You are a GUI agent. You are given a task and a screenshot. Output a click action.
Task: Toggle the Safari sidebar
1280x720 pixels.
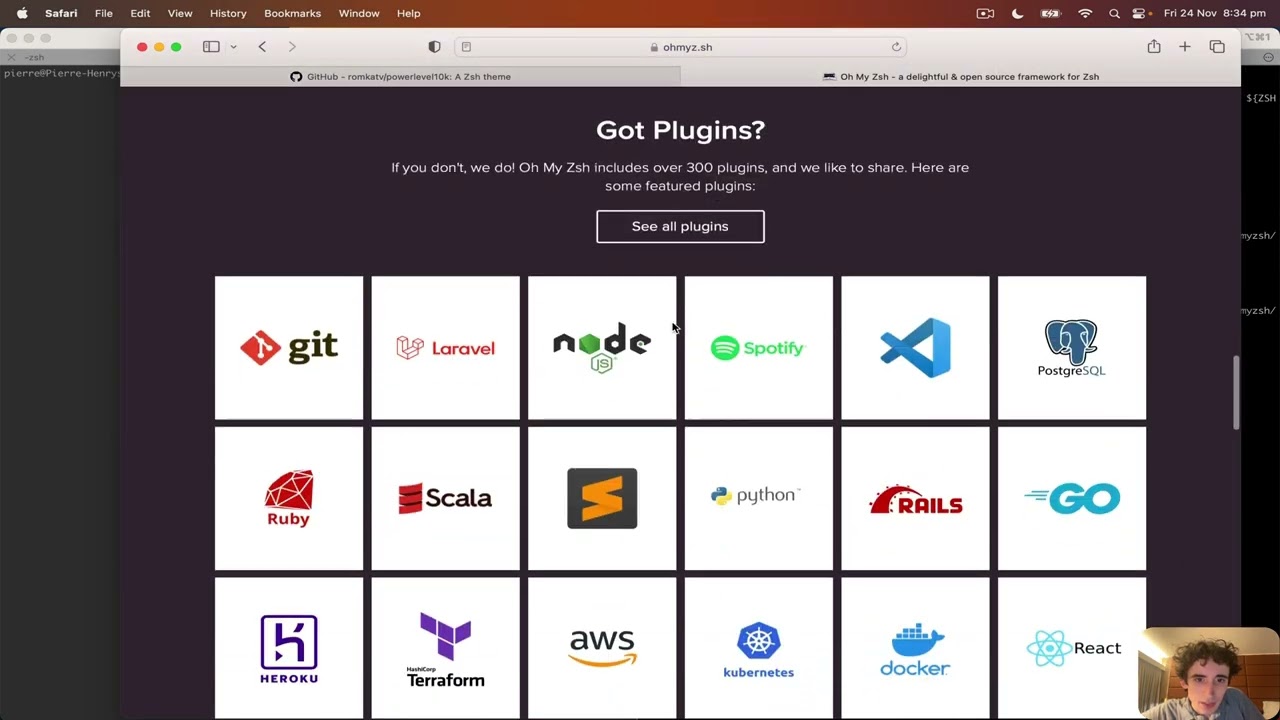coord(211,47)
